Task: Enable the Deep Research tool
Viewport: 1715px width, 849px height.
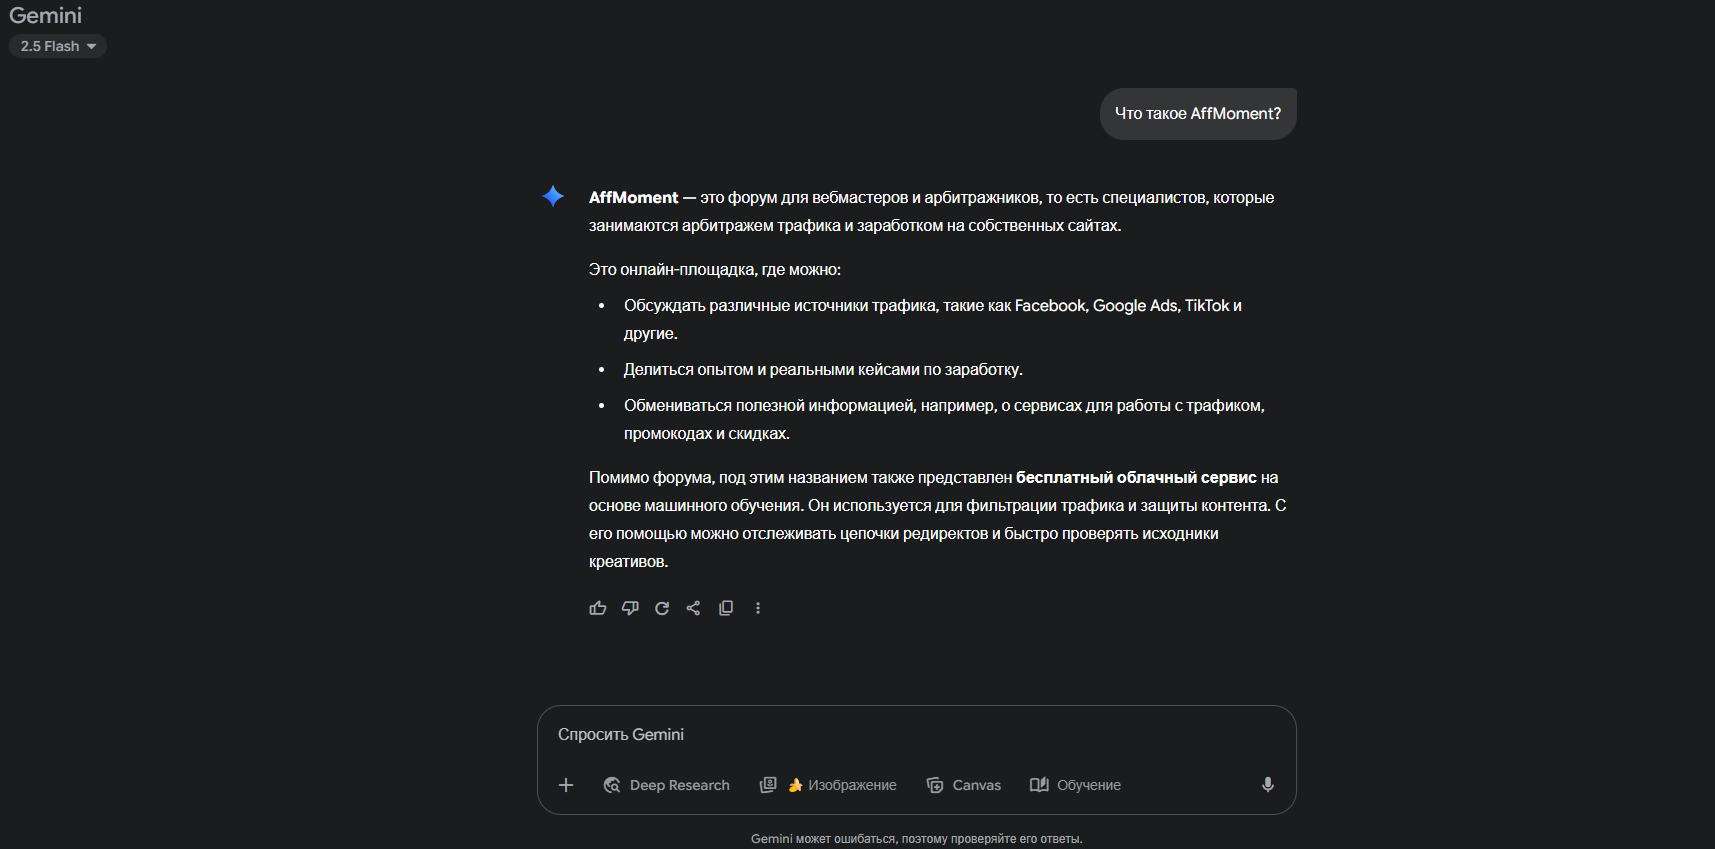Action: point(667,785)
